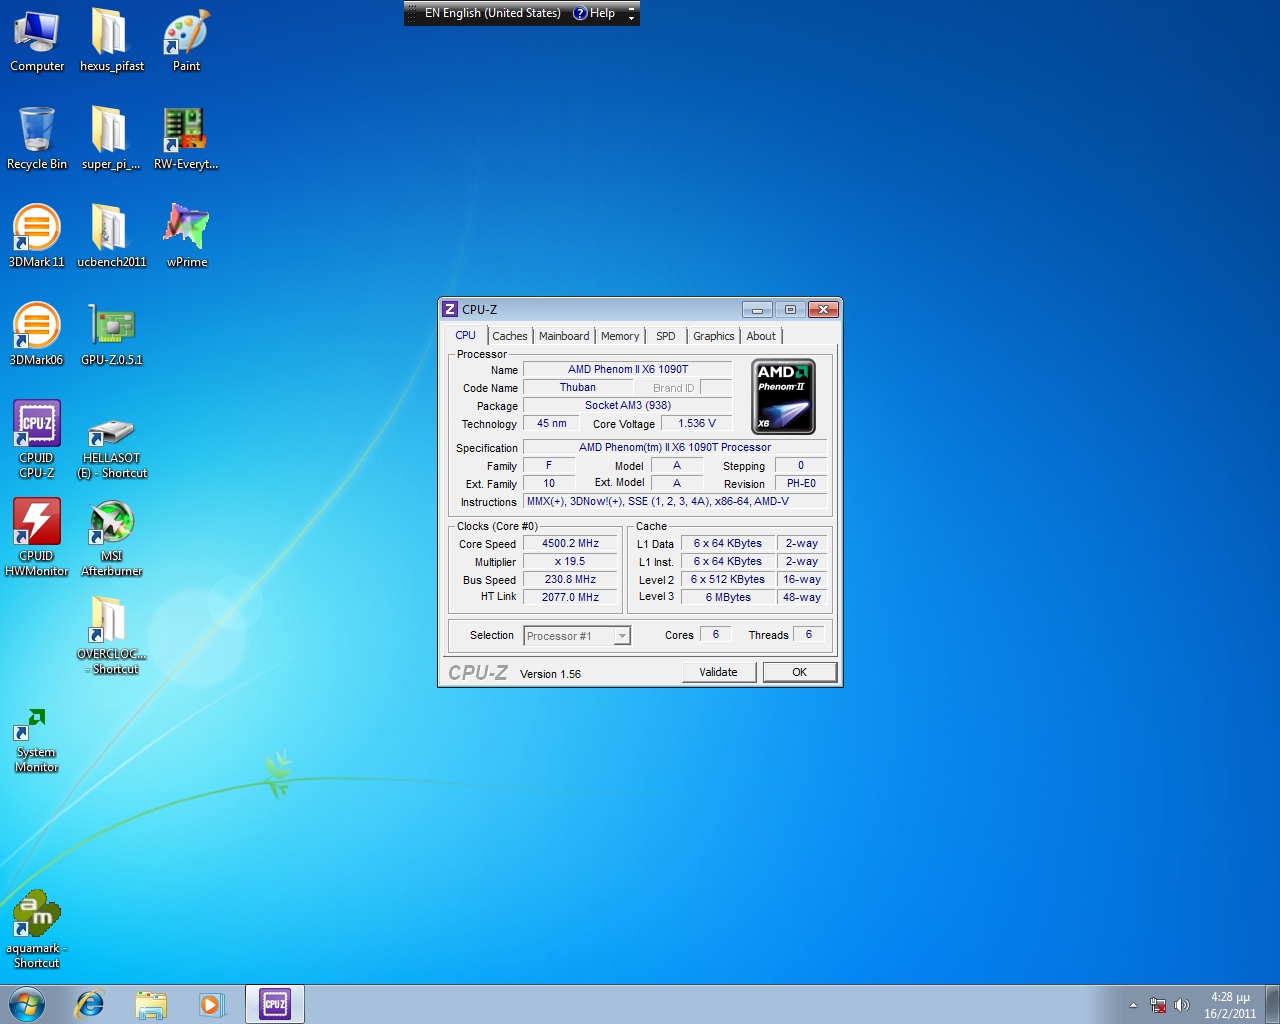Click the OK button in CPU-Z
The width and height of the screenshot is (1280, 1024).
pos(800,672)
